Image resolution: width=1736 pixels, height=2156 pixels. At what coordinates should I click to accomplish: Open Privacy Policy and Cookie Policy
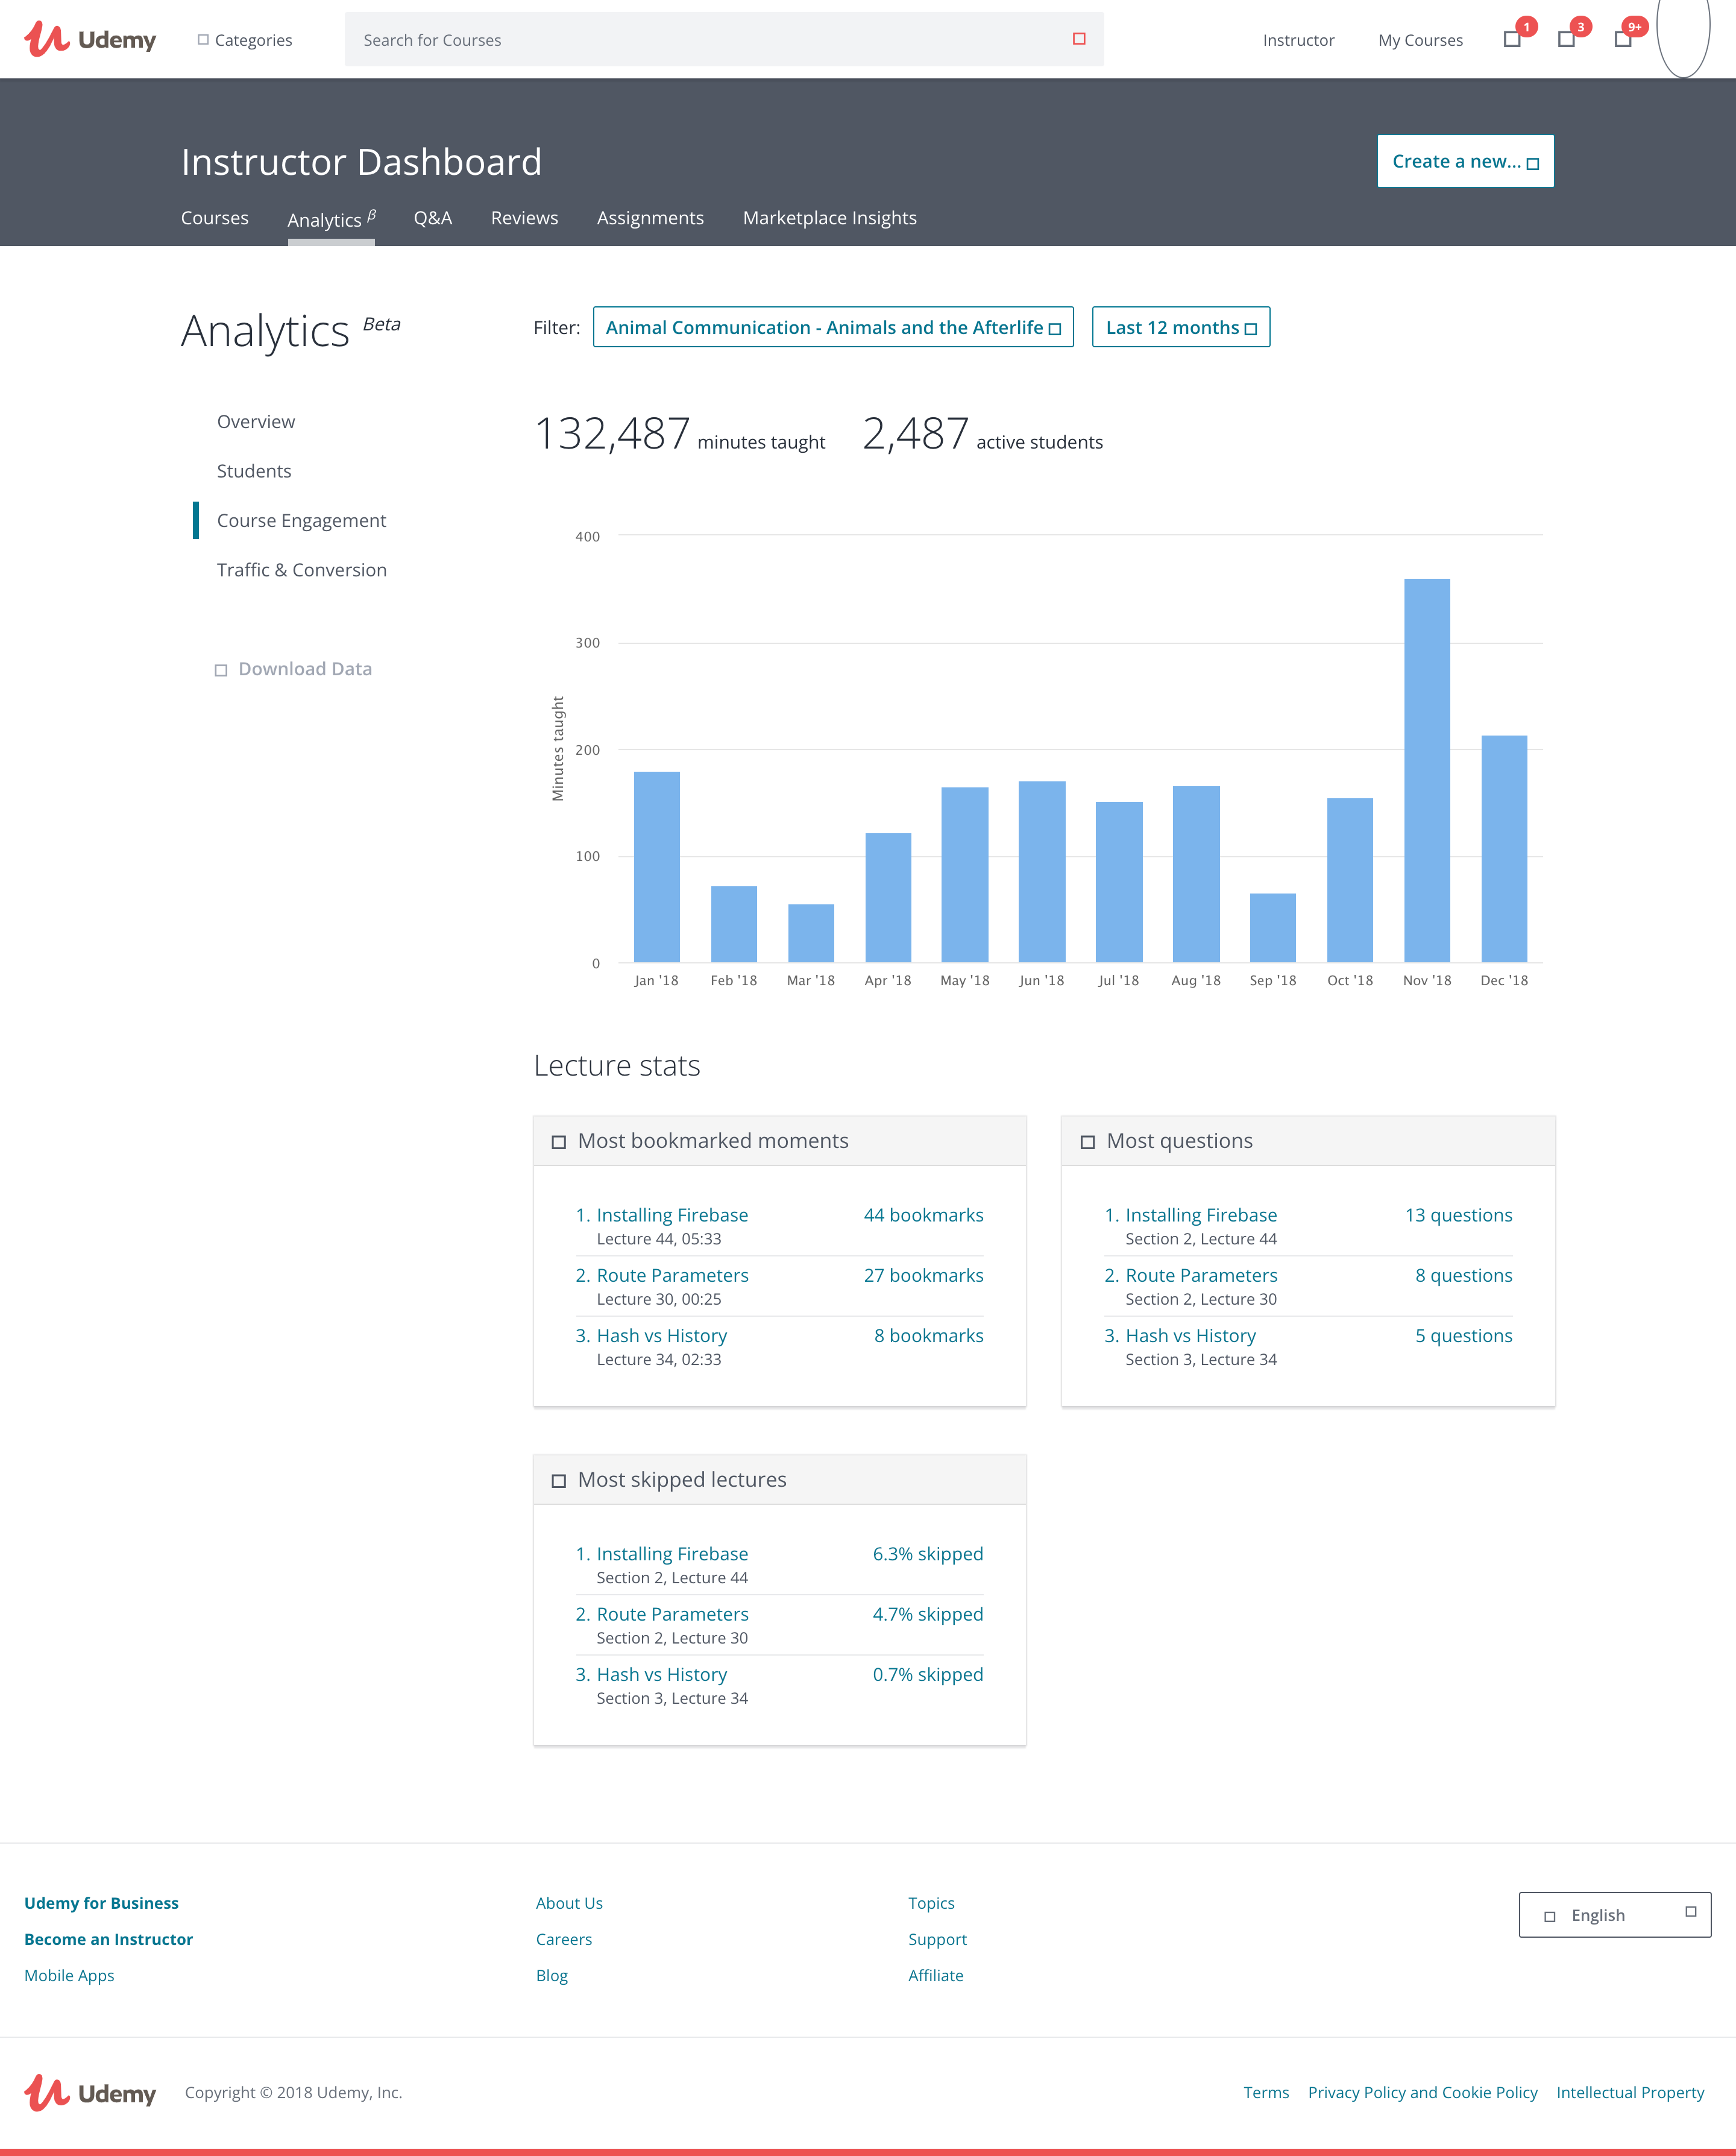[1422, 2092]
